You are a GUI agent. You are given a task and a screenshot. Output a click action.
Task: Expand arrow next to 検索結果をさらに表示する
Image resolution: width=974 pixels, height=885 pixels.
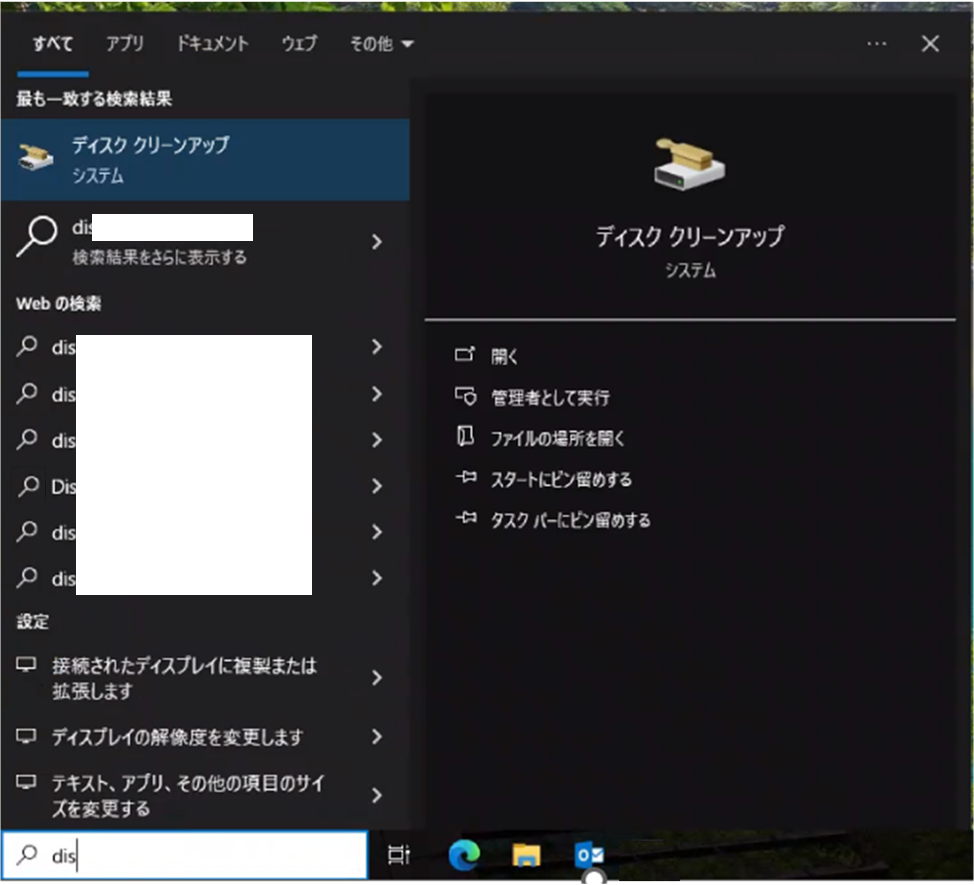(x=376, y=242)
